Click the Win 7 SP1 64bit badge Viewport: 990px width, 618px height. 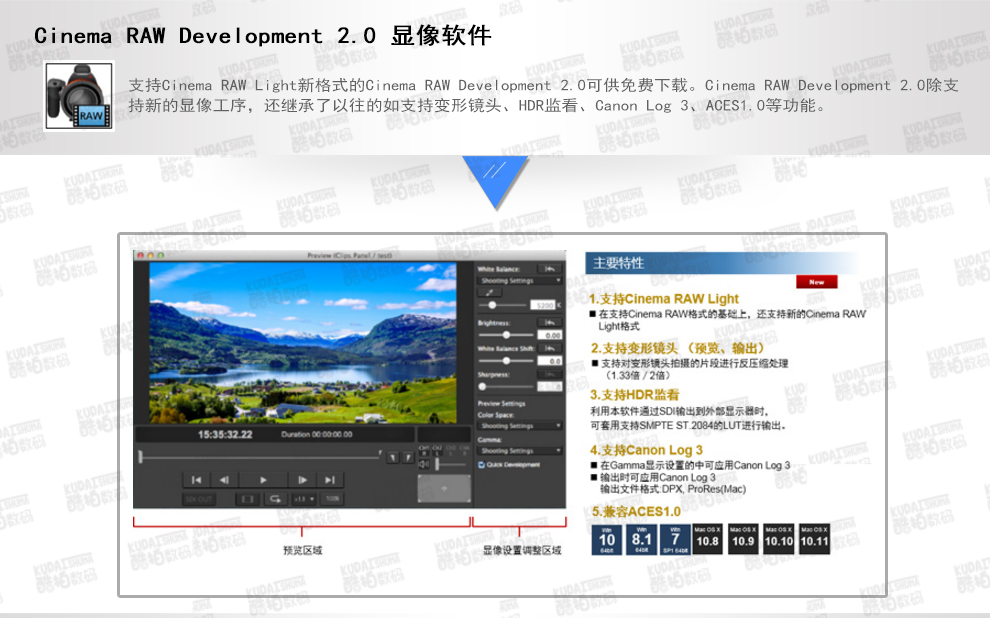(x=676, y=540)
